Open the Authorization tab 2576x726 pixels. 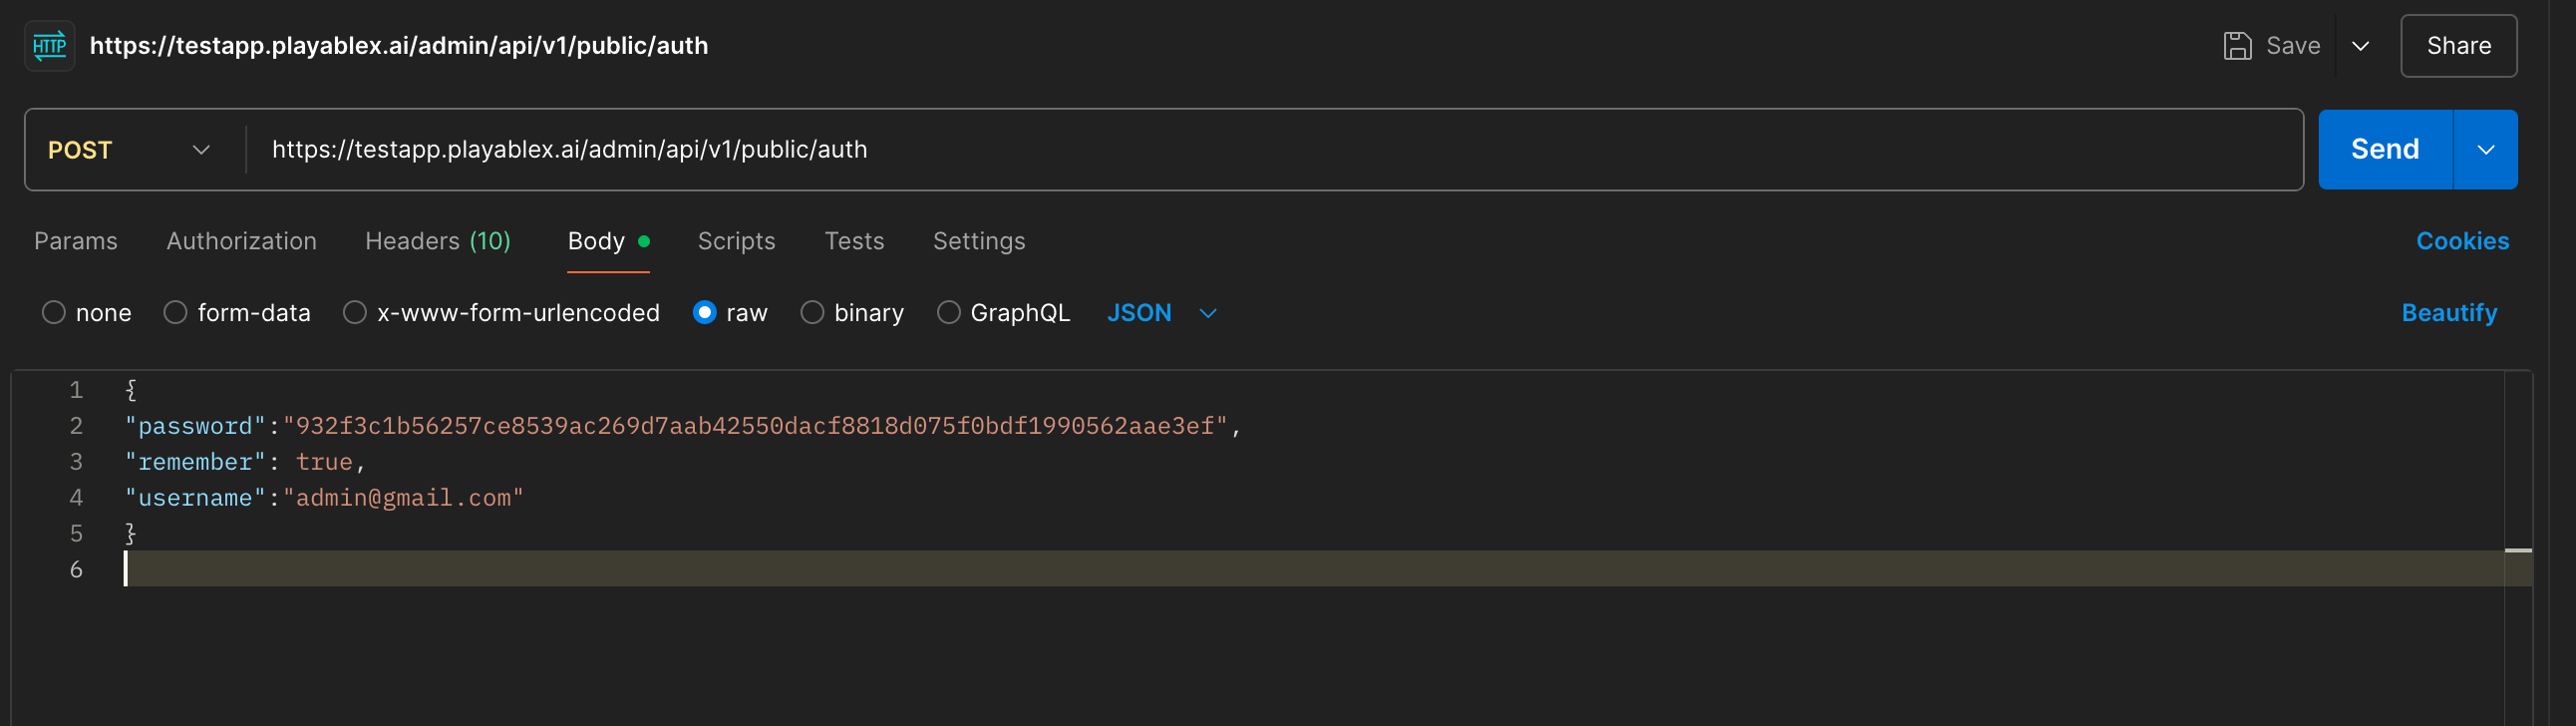241,241
